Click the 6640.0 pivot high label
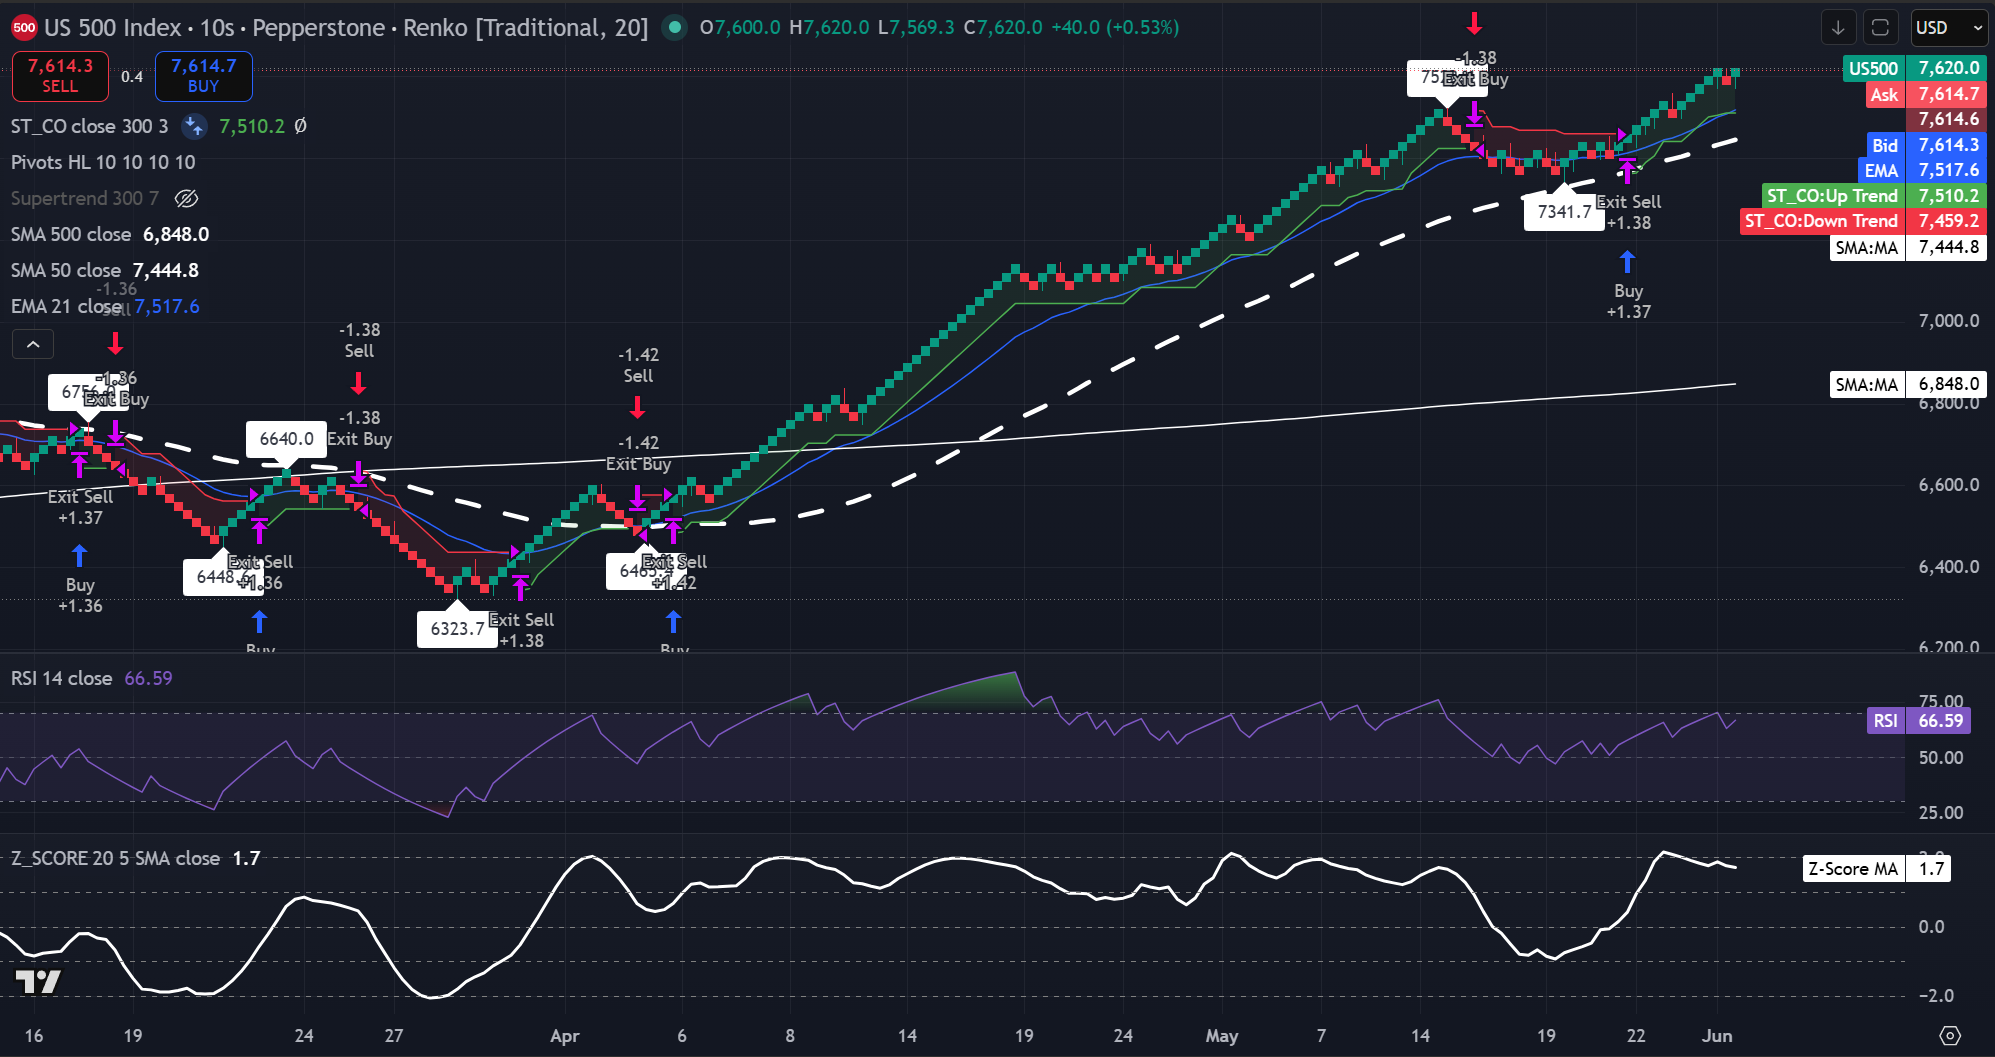The width and height of the screenshot is (1995, 1057). click(x=286, y=438)
